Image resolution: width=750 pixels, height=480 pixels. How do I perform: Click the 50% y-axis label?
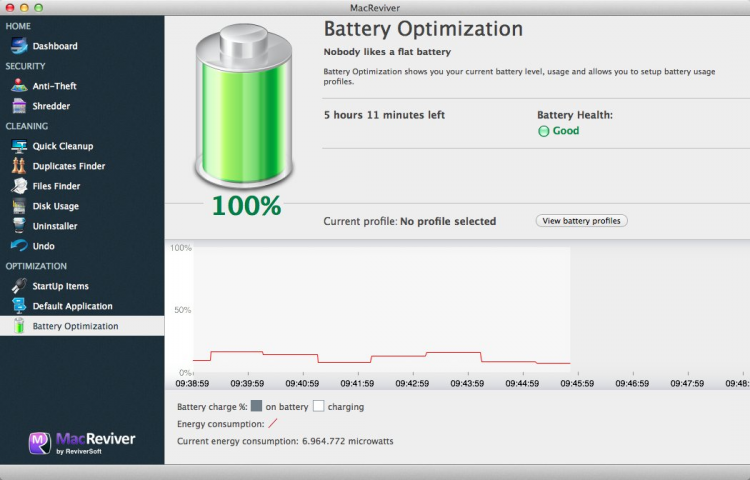coord(183,310)
